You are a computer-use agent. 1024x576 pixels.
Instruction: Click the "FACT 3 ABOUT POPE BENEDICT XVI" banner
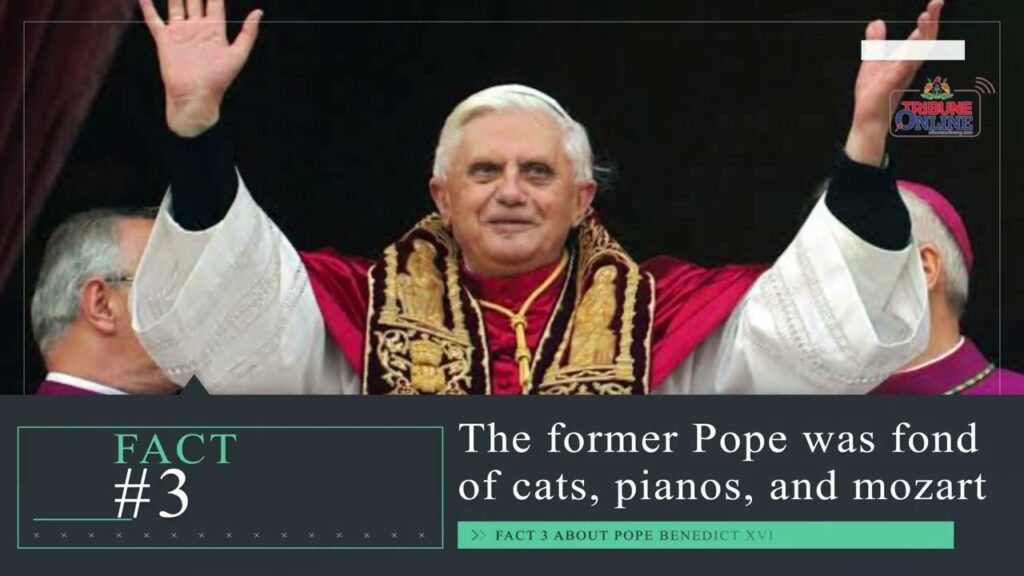click(x=705, y=536)
